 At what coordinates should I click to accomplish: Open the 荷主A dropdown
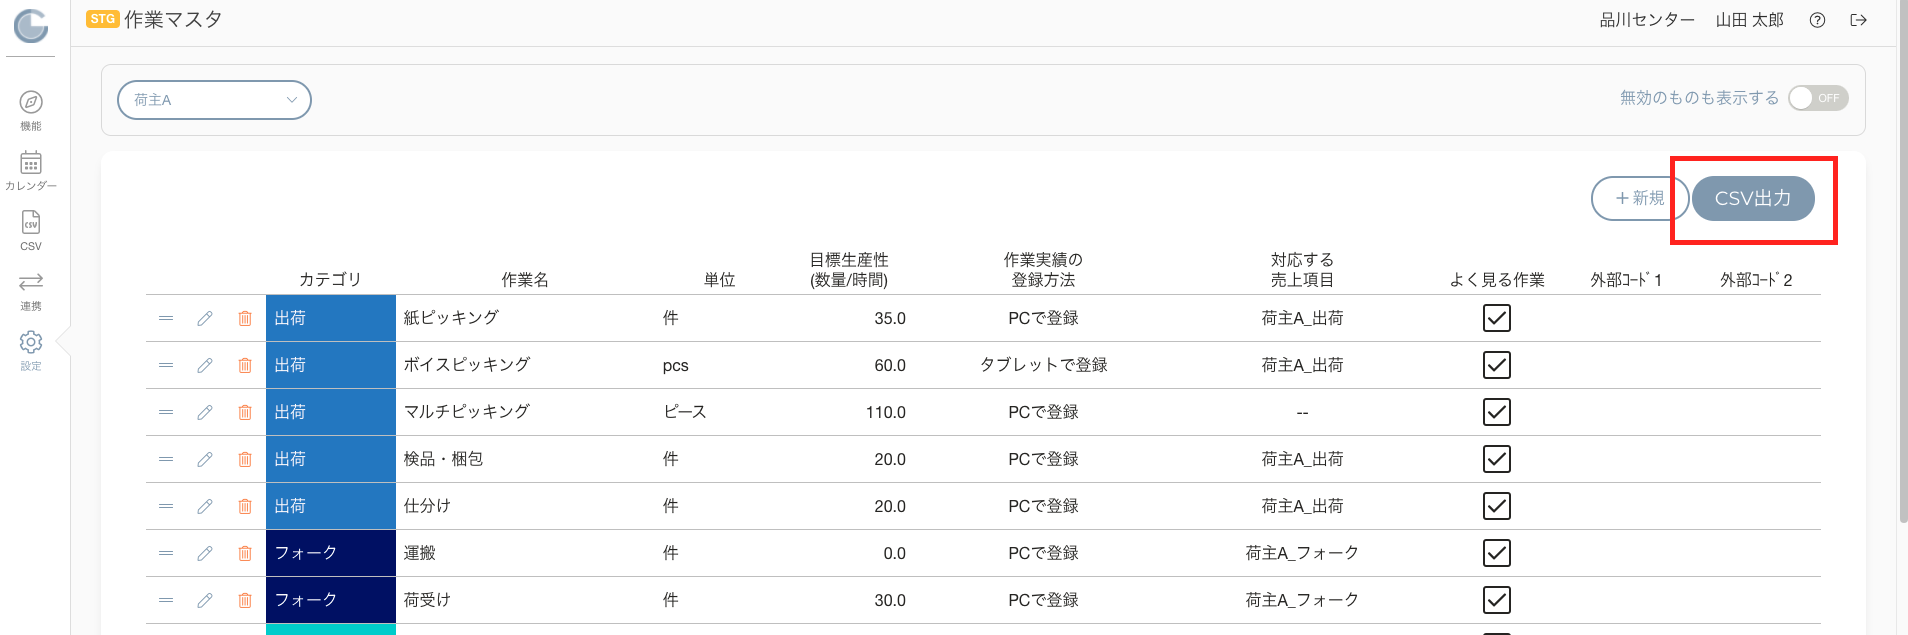(x=214, y=100)
